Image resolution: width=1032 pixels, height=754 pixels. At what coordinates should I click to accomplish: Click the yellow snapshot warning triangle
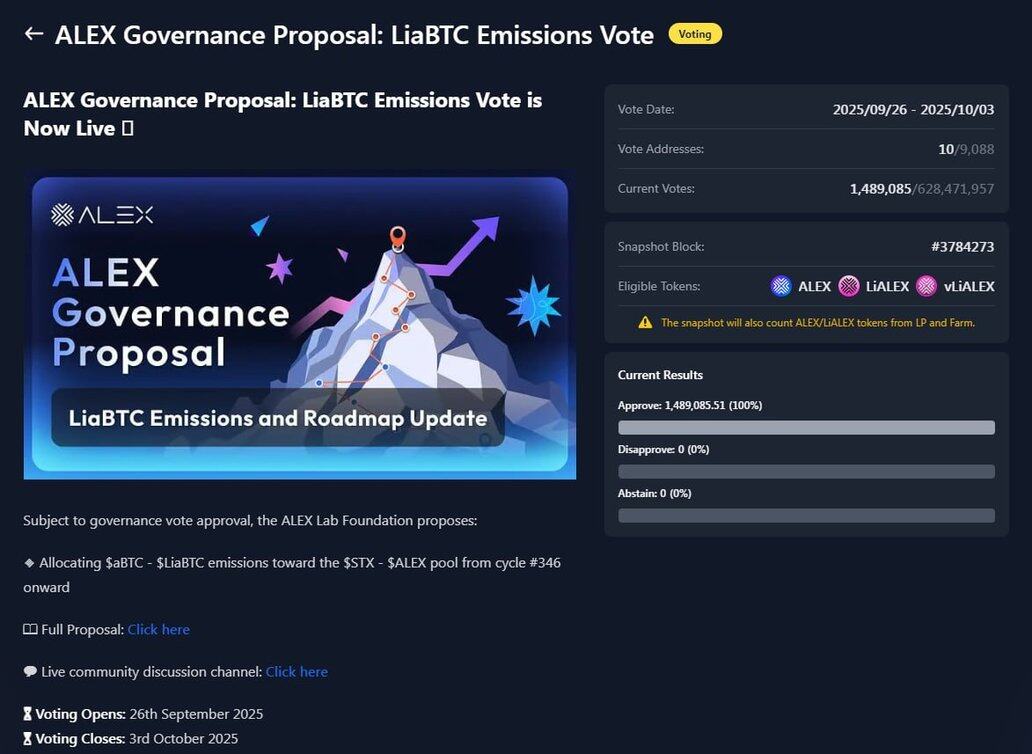point(645,322)
